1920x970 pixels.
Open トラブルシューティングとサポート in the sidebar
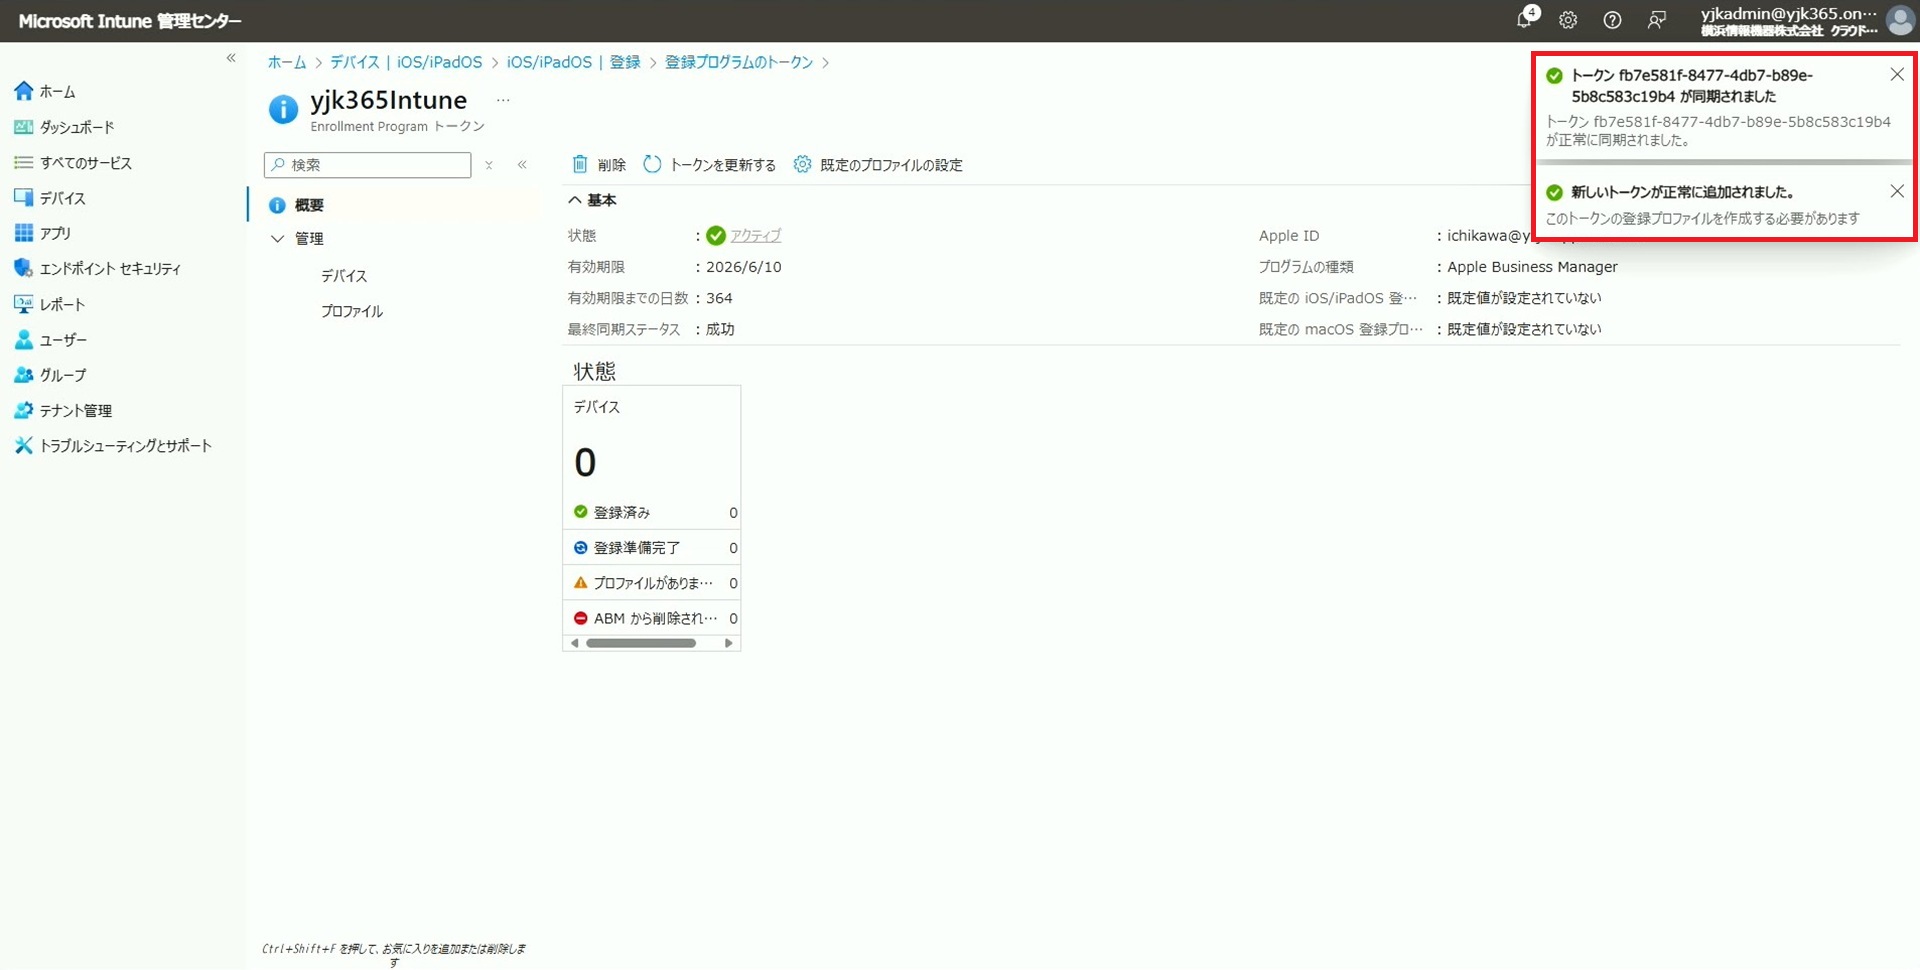[x=113, y=445]
